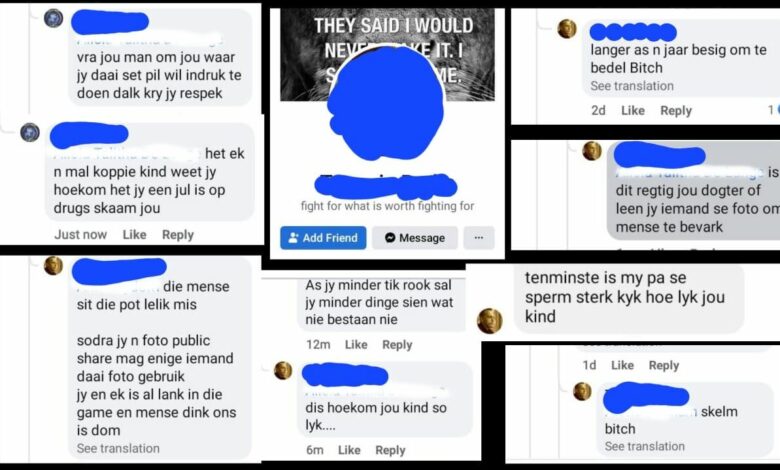
Task: Reply to the 6m old comment
Action: tap(390, 450)
